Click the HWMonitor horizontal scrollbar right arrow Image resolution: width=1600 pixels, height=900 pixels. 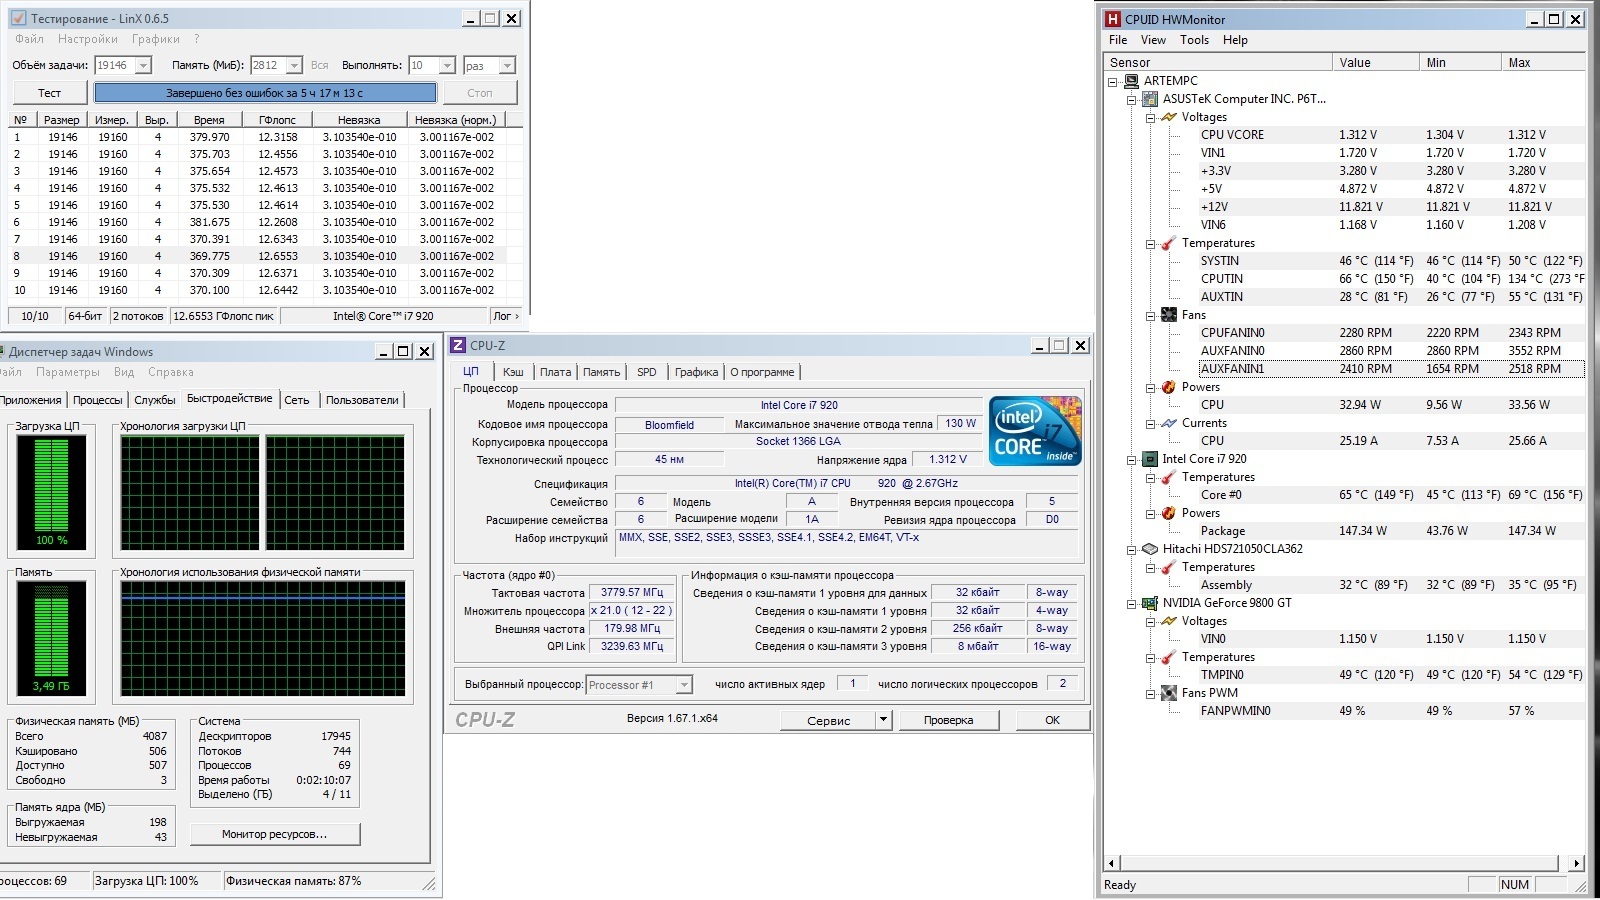tap(1576, 863)
